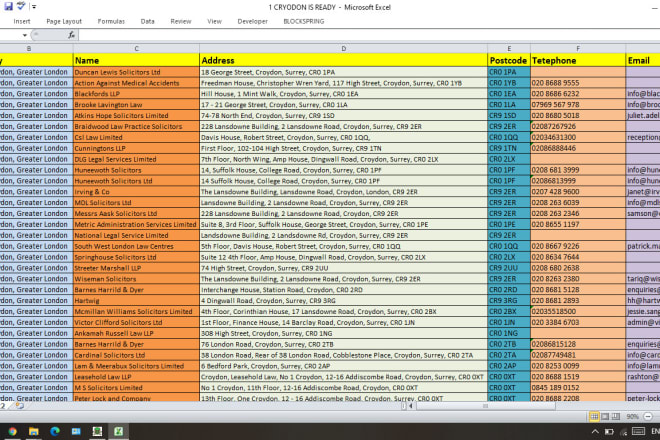Open the Name Box dropdown arrow
660x440 pixels.
tap(25, 35)
